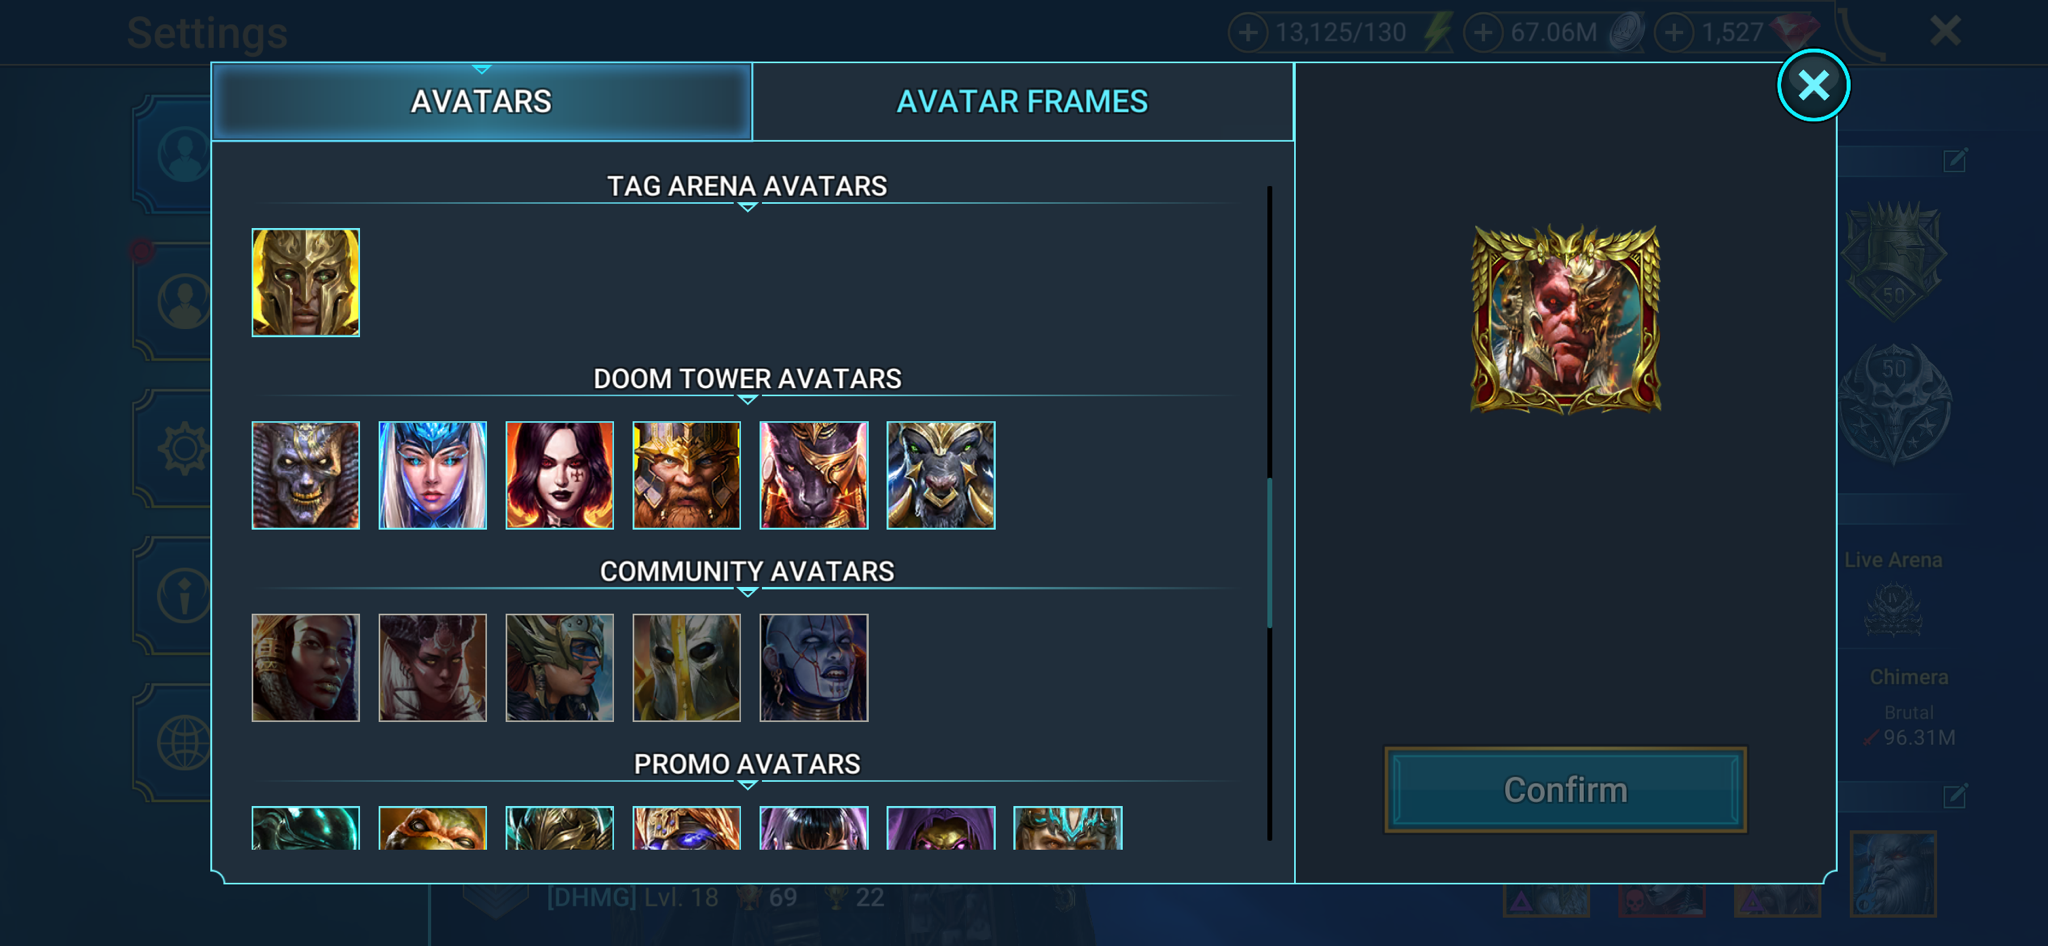Open the Avatars tab
The height and width of the screenshot is (946, 2048).
pos(481,102)
